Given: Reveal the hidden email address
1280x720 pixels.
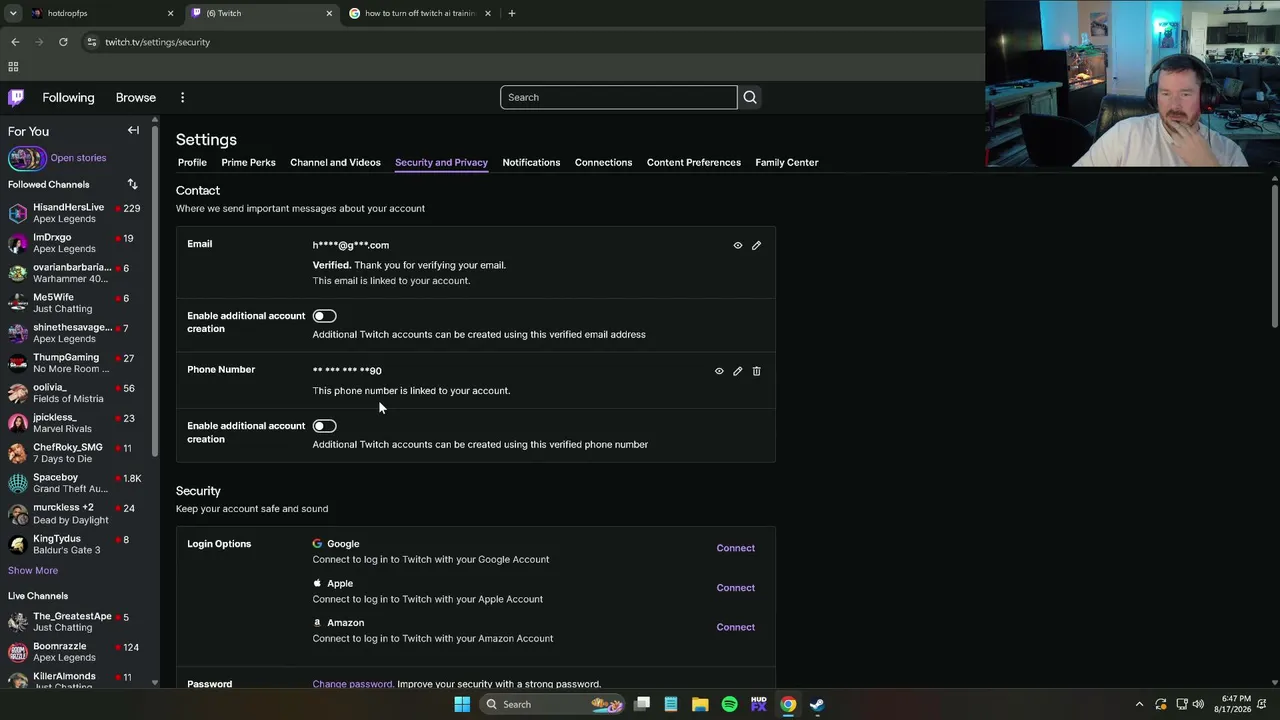Looking at the screenshot, I should point(738,245).
